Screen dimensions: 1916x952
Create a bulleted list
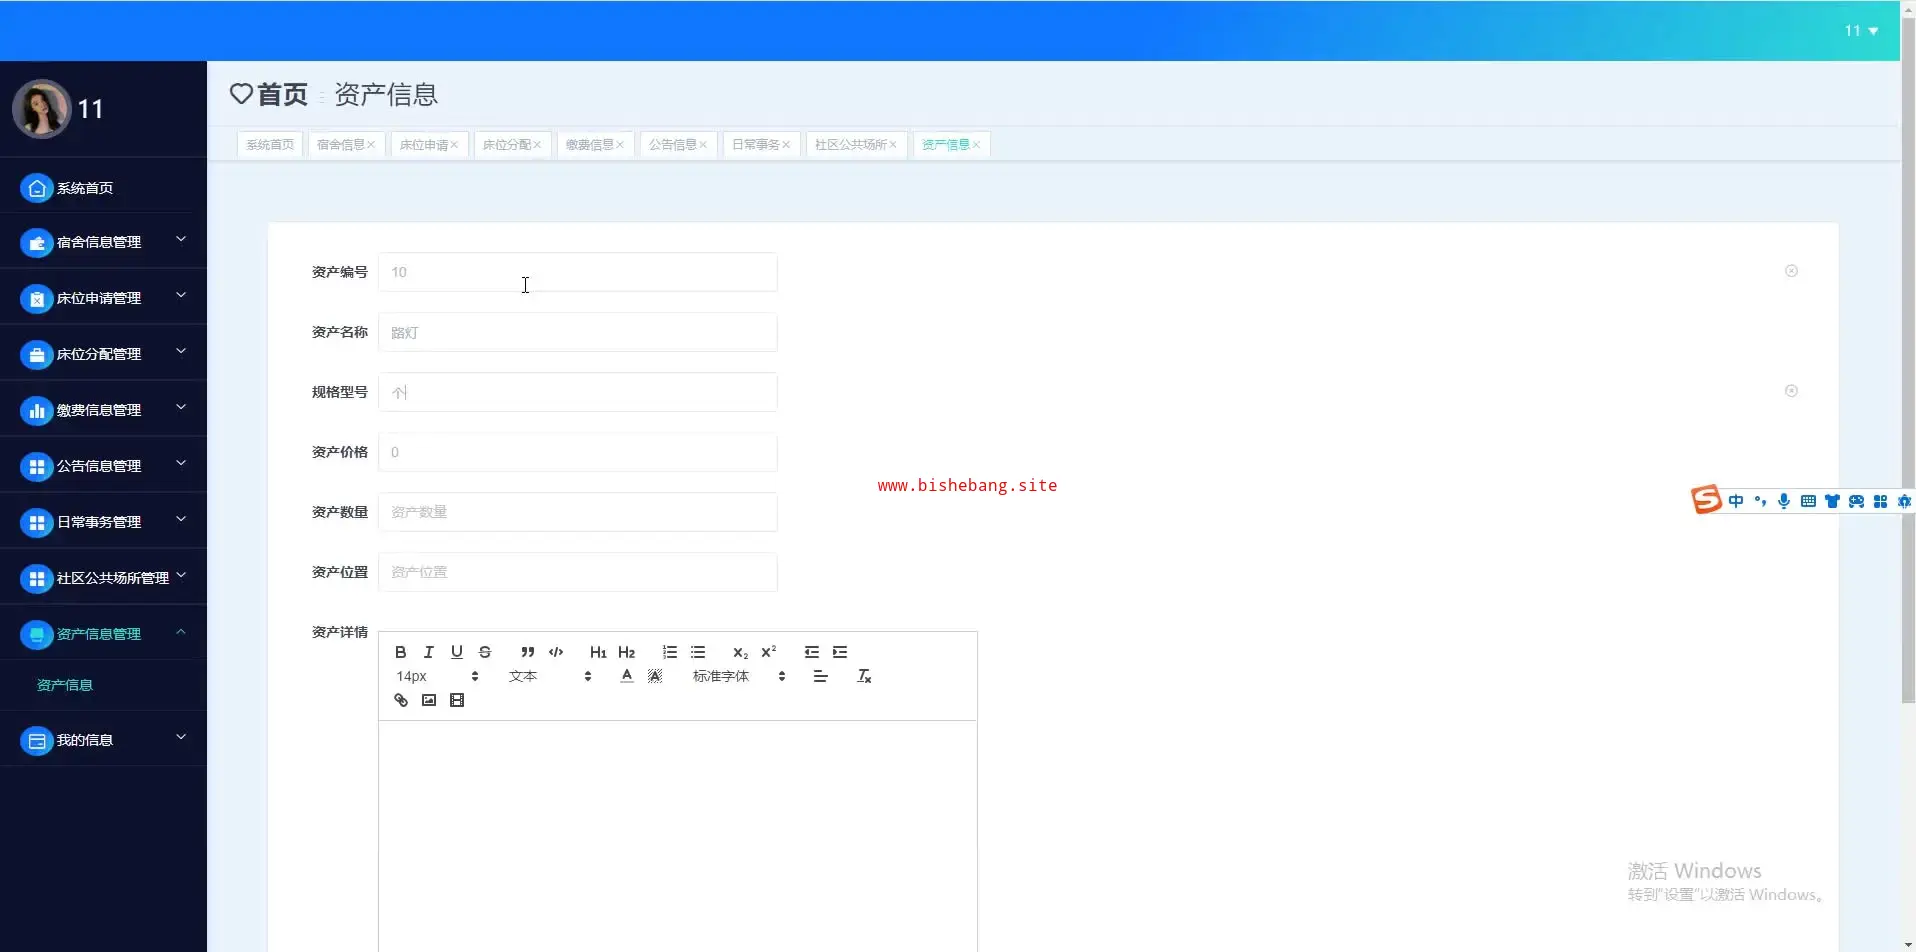point(698,652)
